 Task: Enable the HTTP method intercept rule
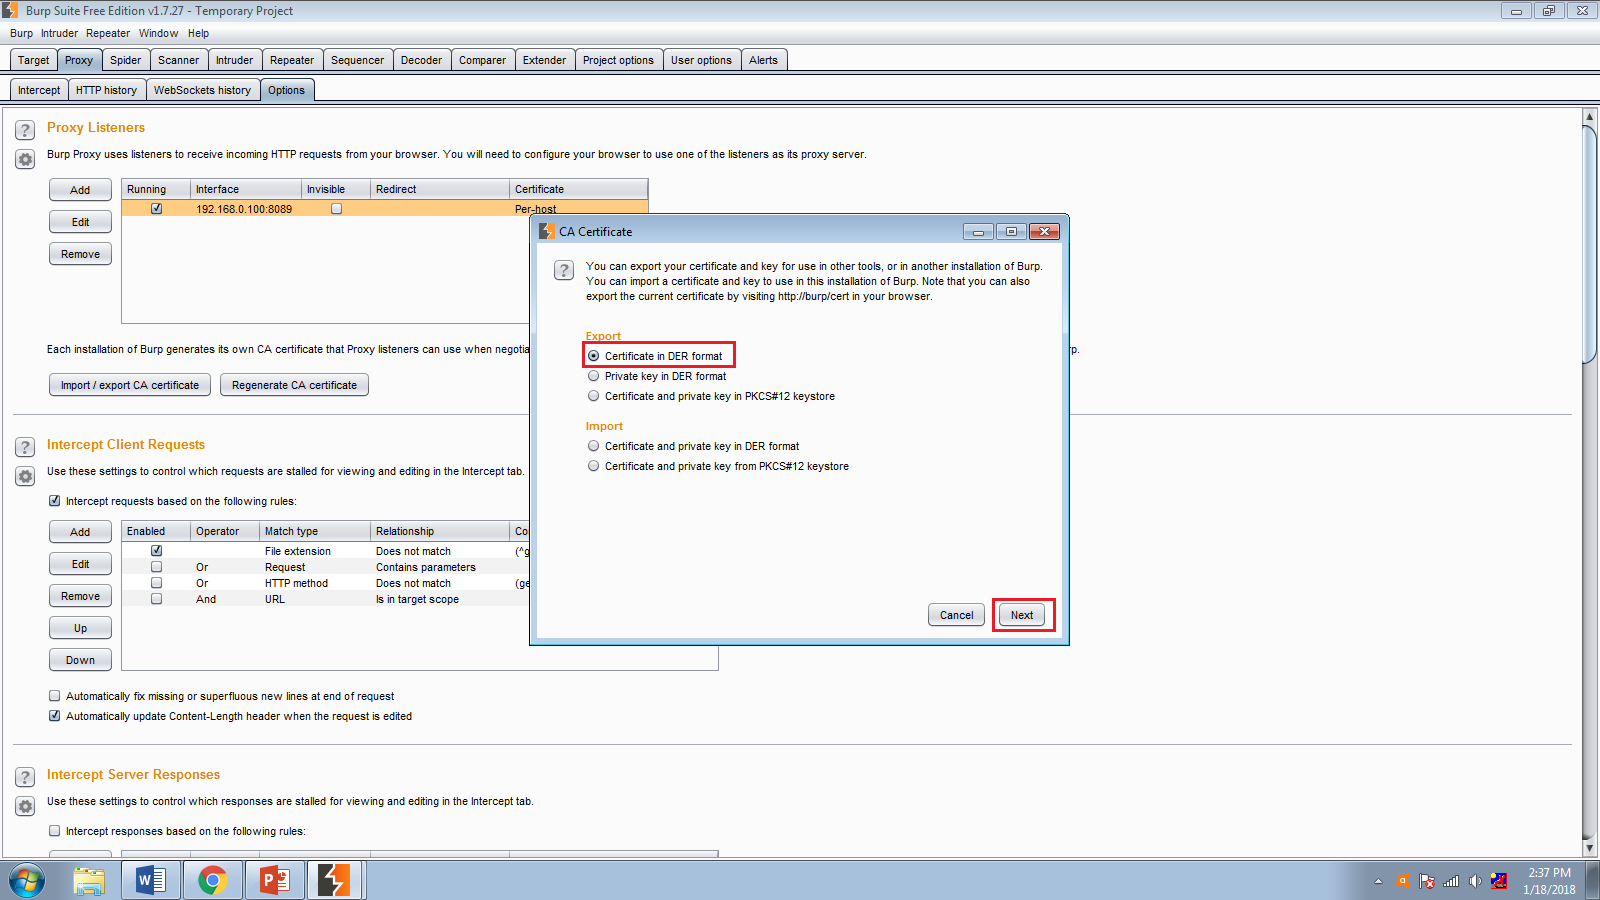point(156,583)
